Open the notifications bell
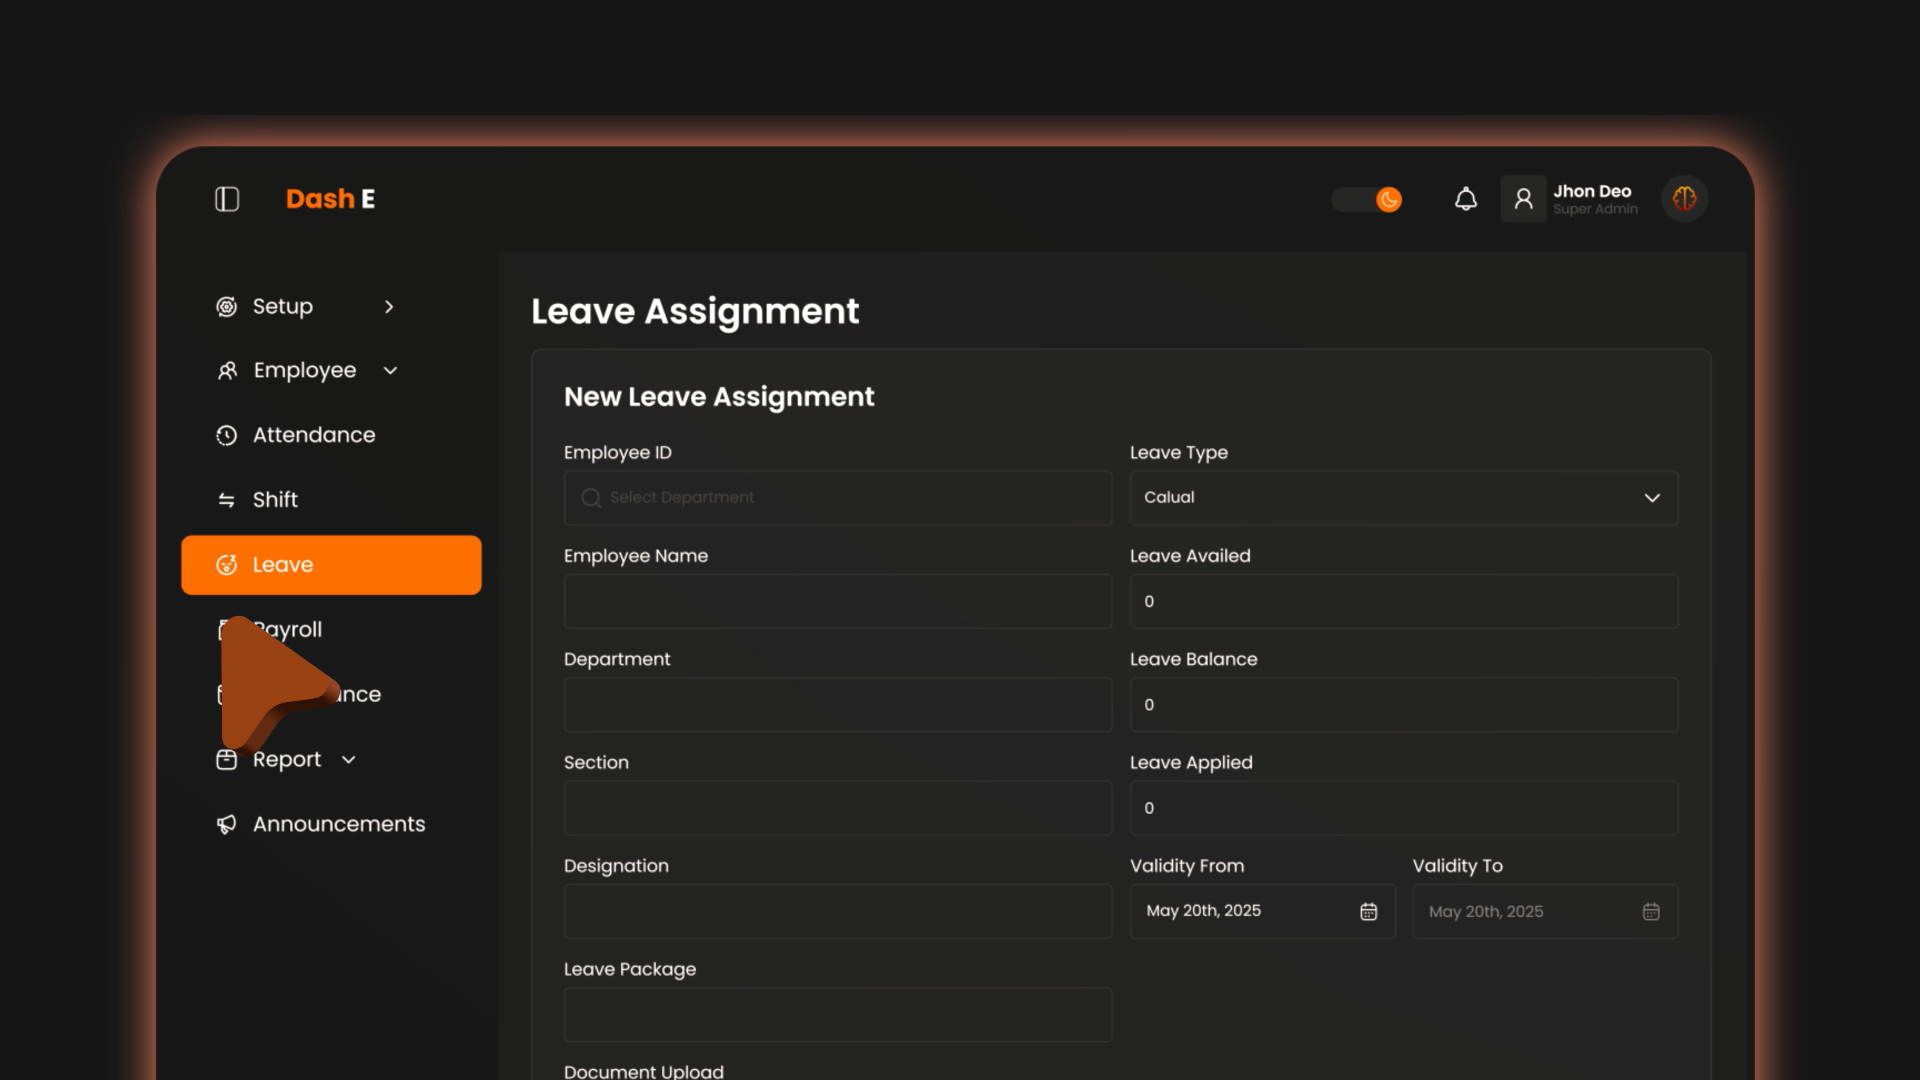The height and width of the screenshot is (1080, 1920). tap(1465, 199)
